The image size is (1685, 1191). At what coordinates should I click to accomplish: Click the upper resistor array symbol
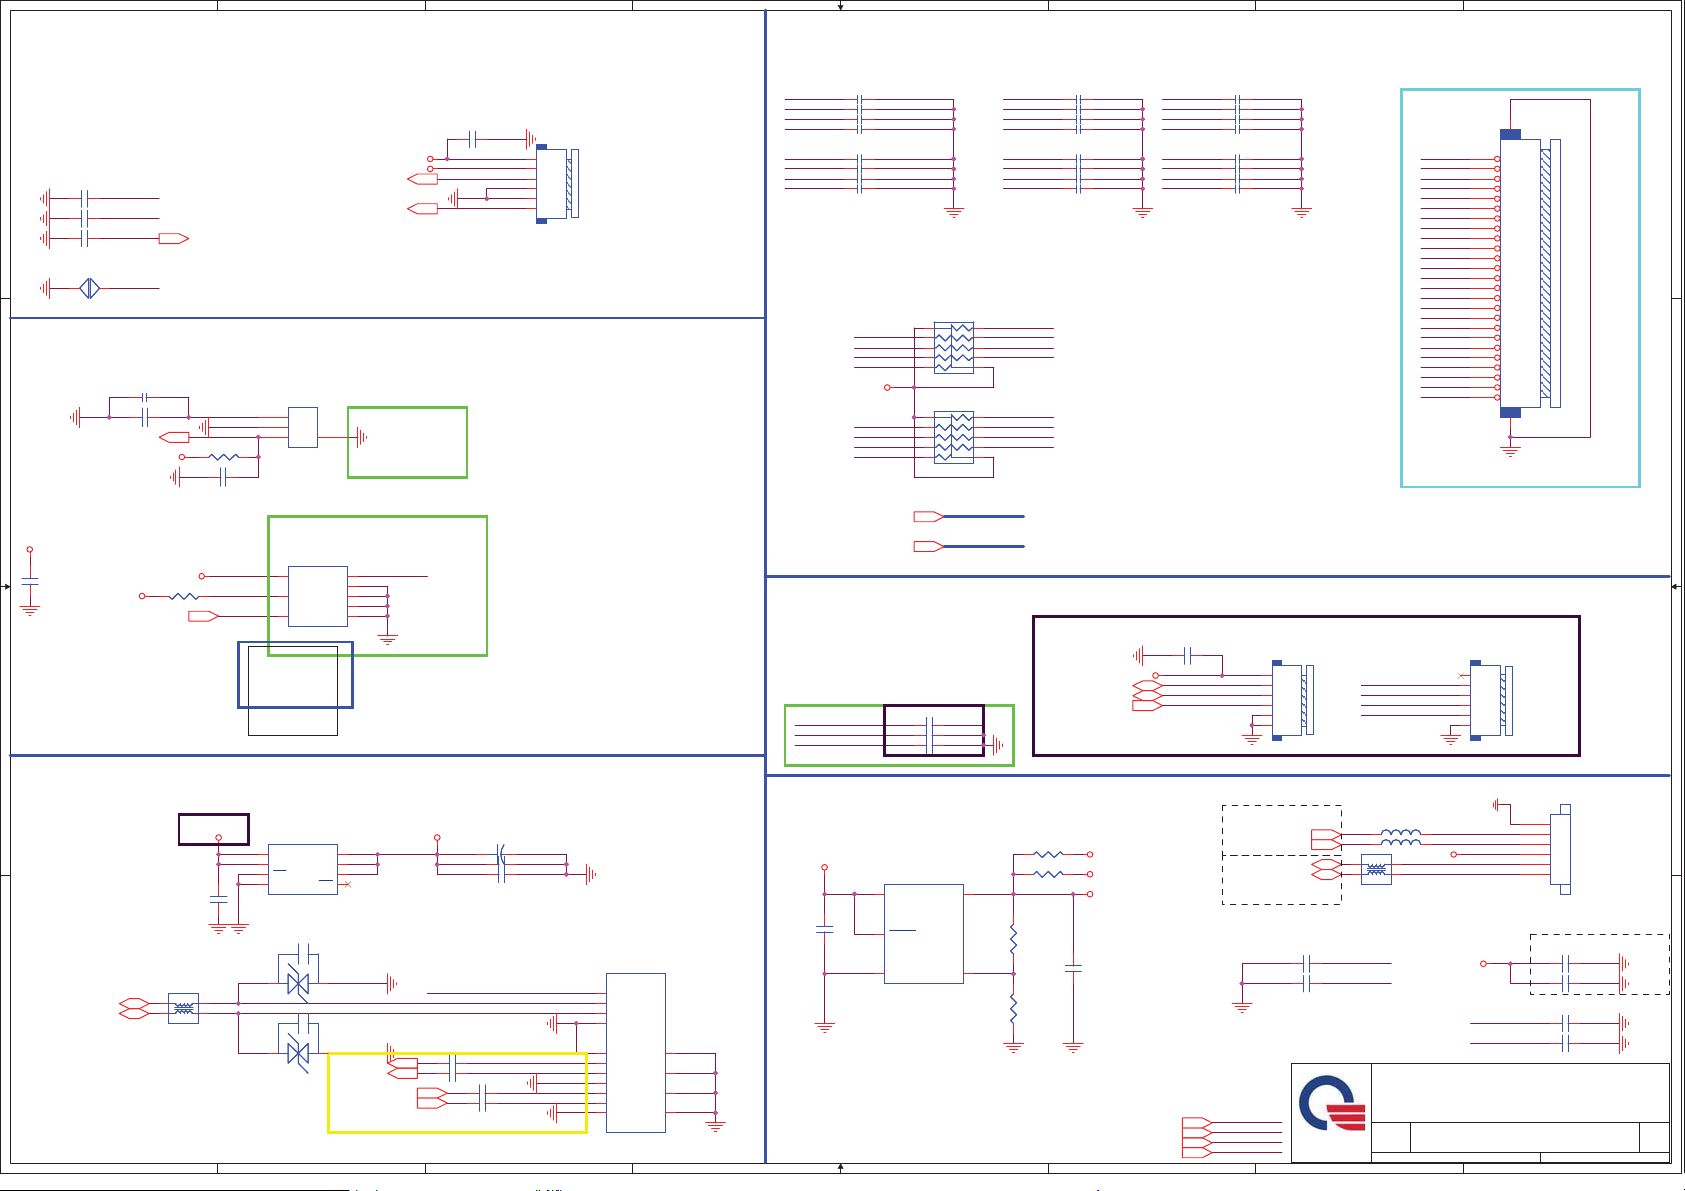point(953,347)
